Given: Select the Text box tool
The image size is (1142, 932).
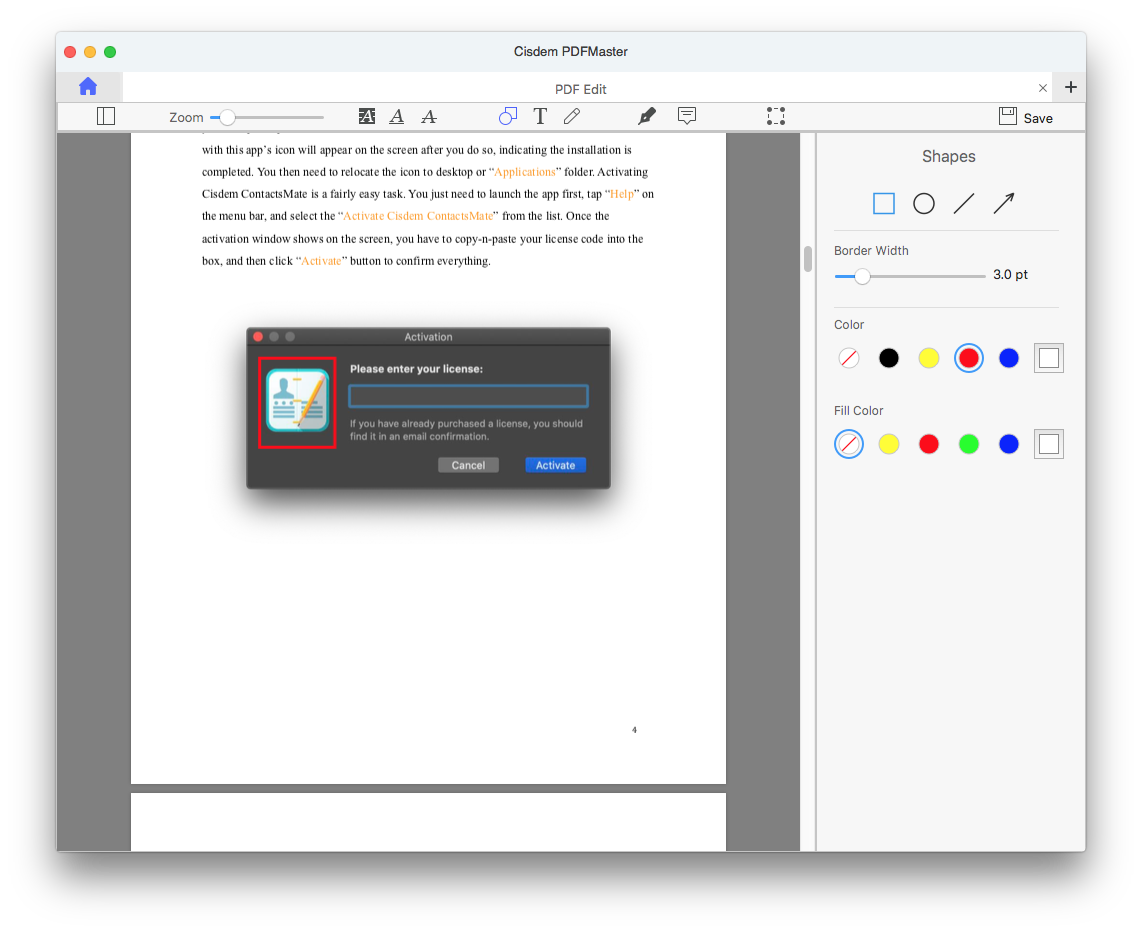Looking at the screenshot, I should pos(540,116).
